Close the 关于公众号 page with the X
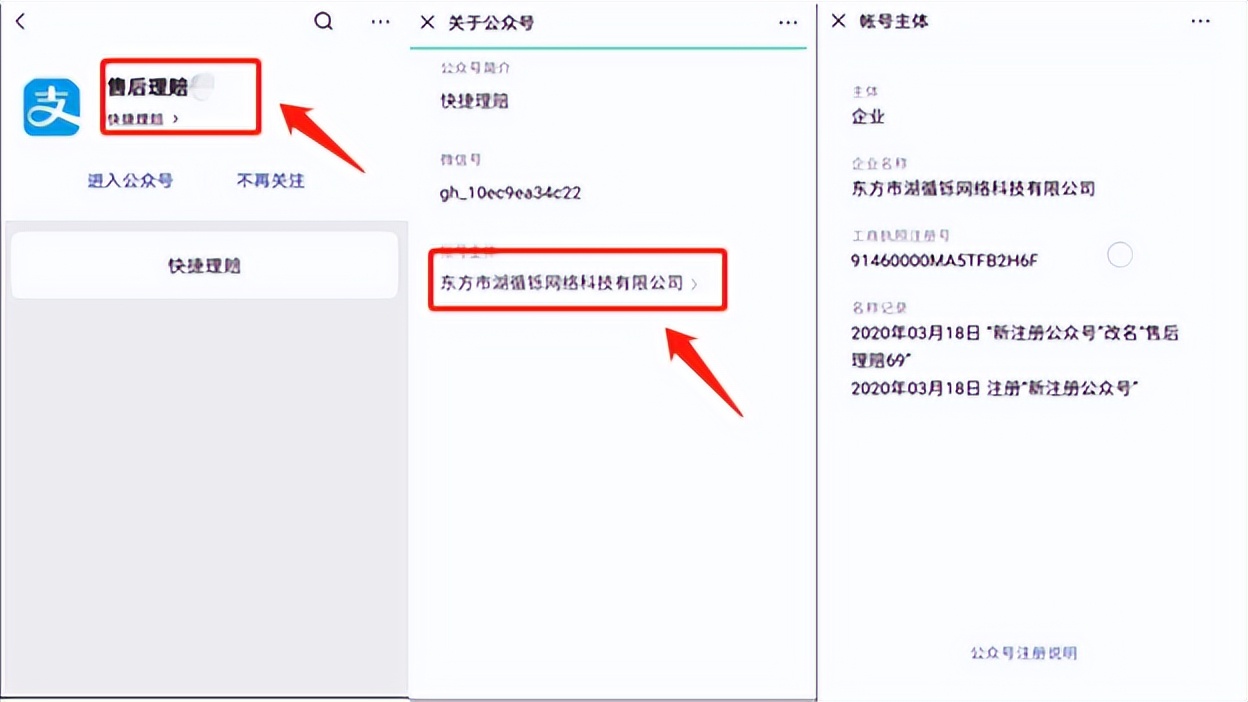The image size is (1248, 702). pyautogui.click(x=426, y=22)
